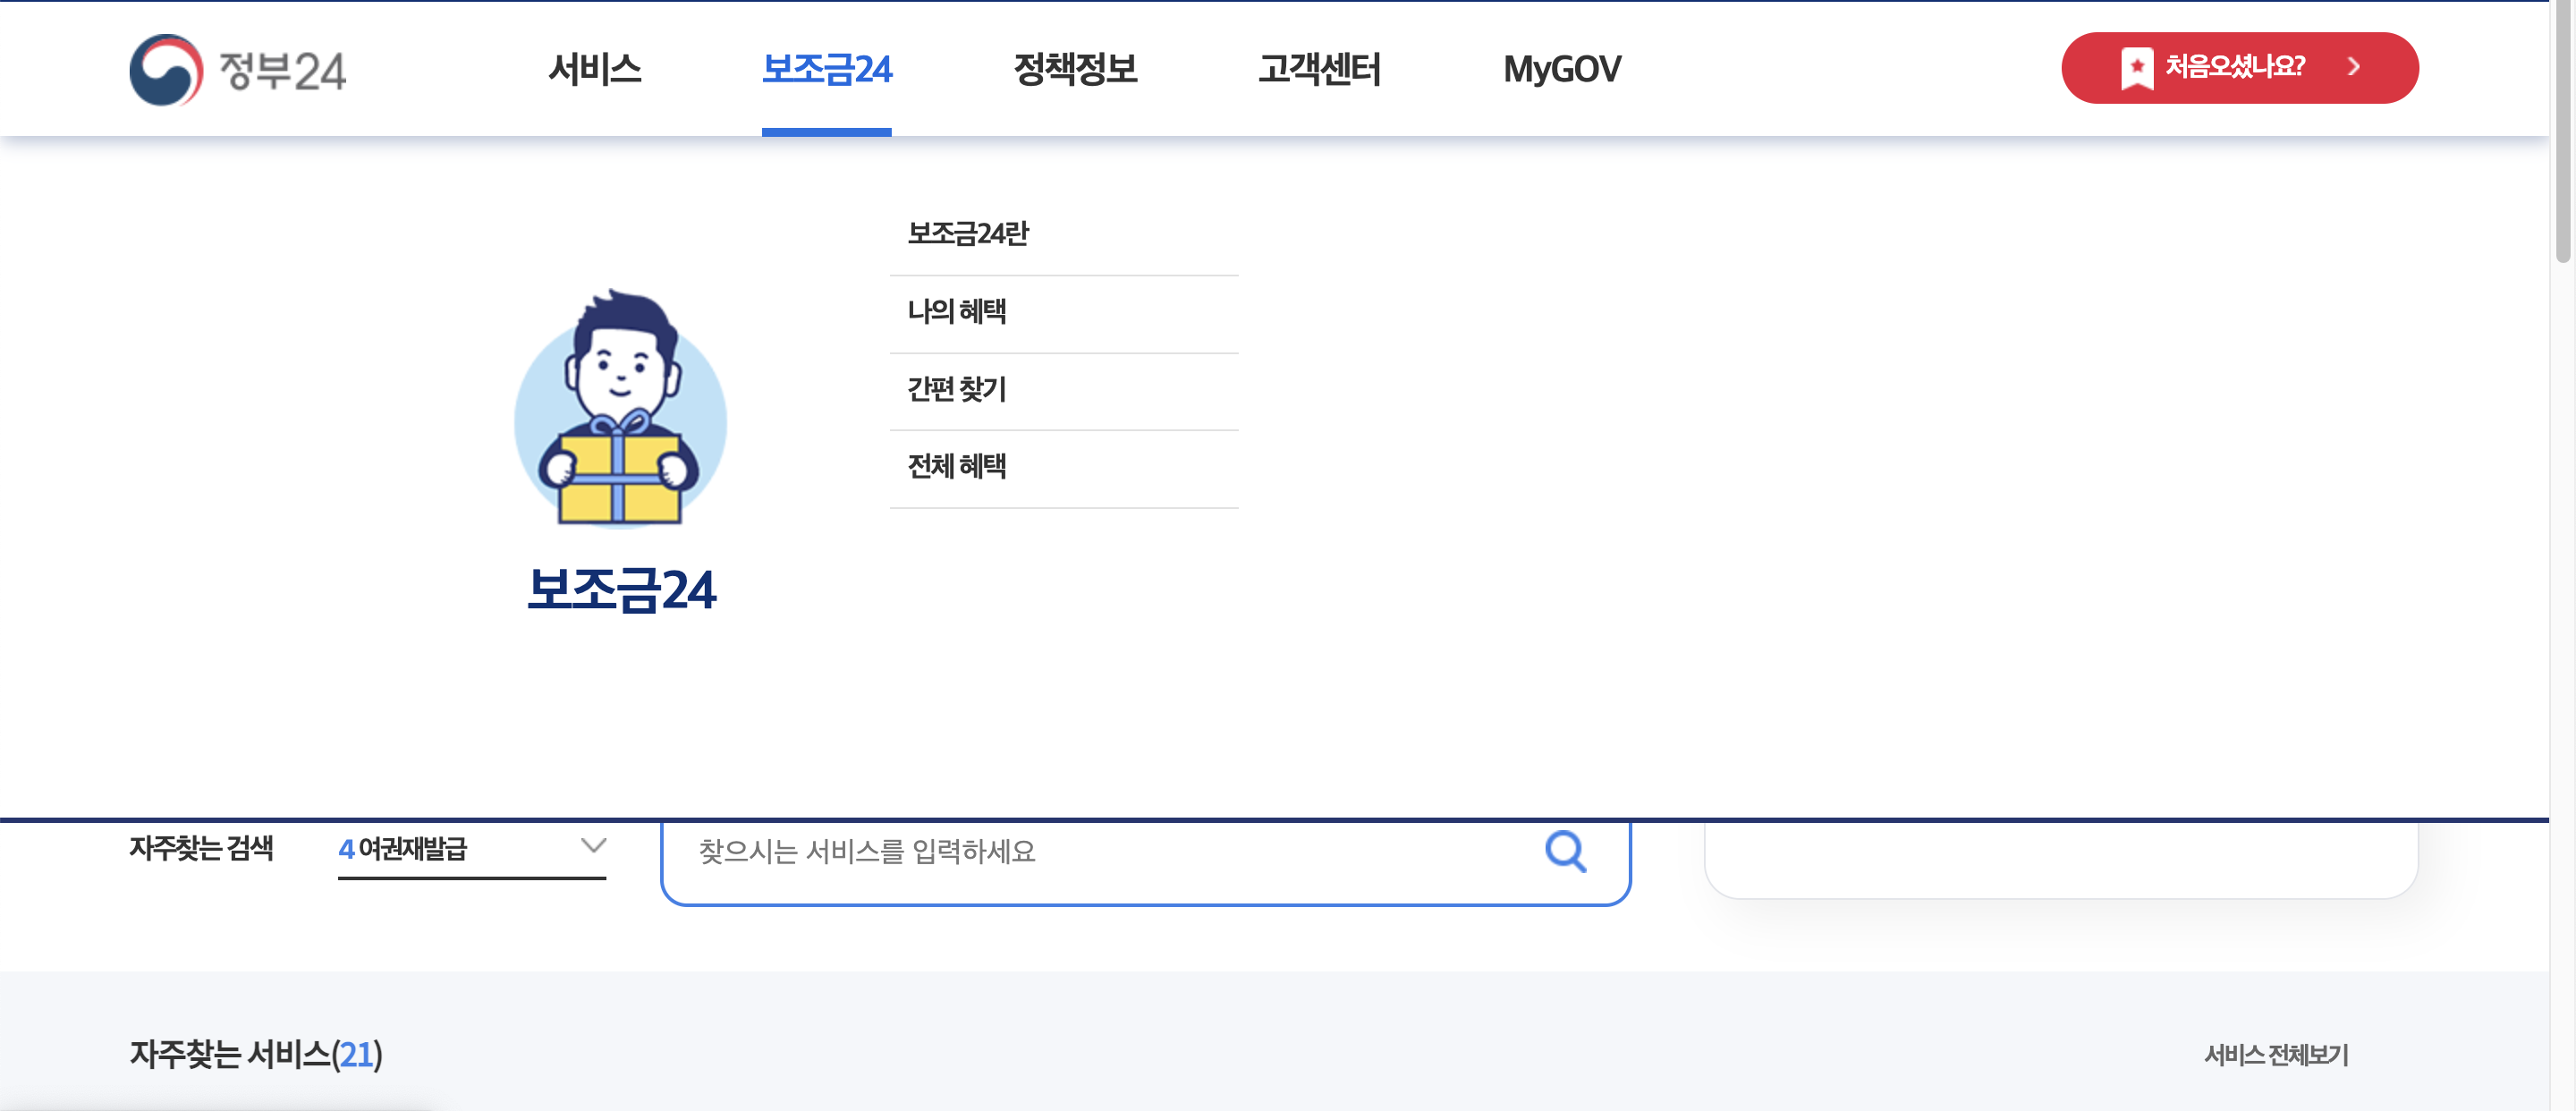
Task: Open the 보조금24 top menu
Action: point(826,69)
